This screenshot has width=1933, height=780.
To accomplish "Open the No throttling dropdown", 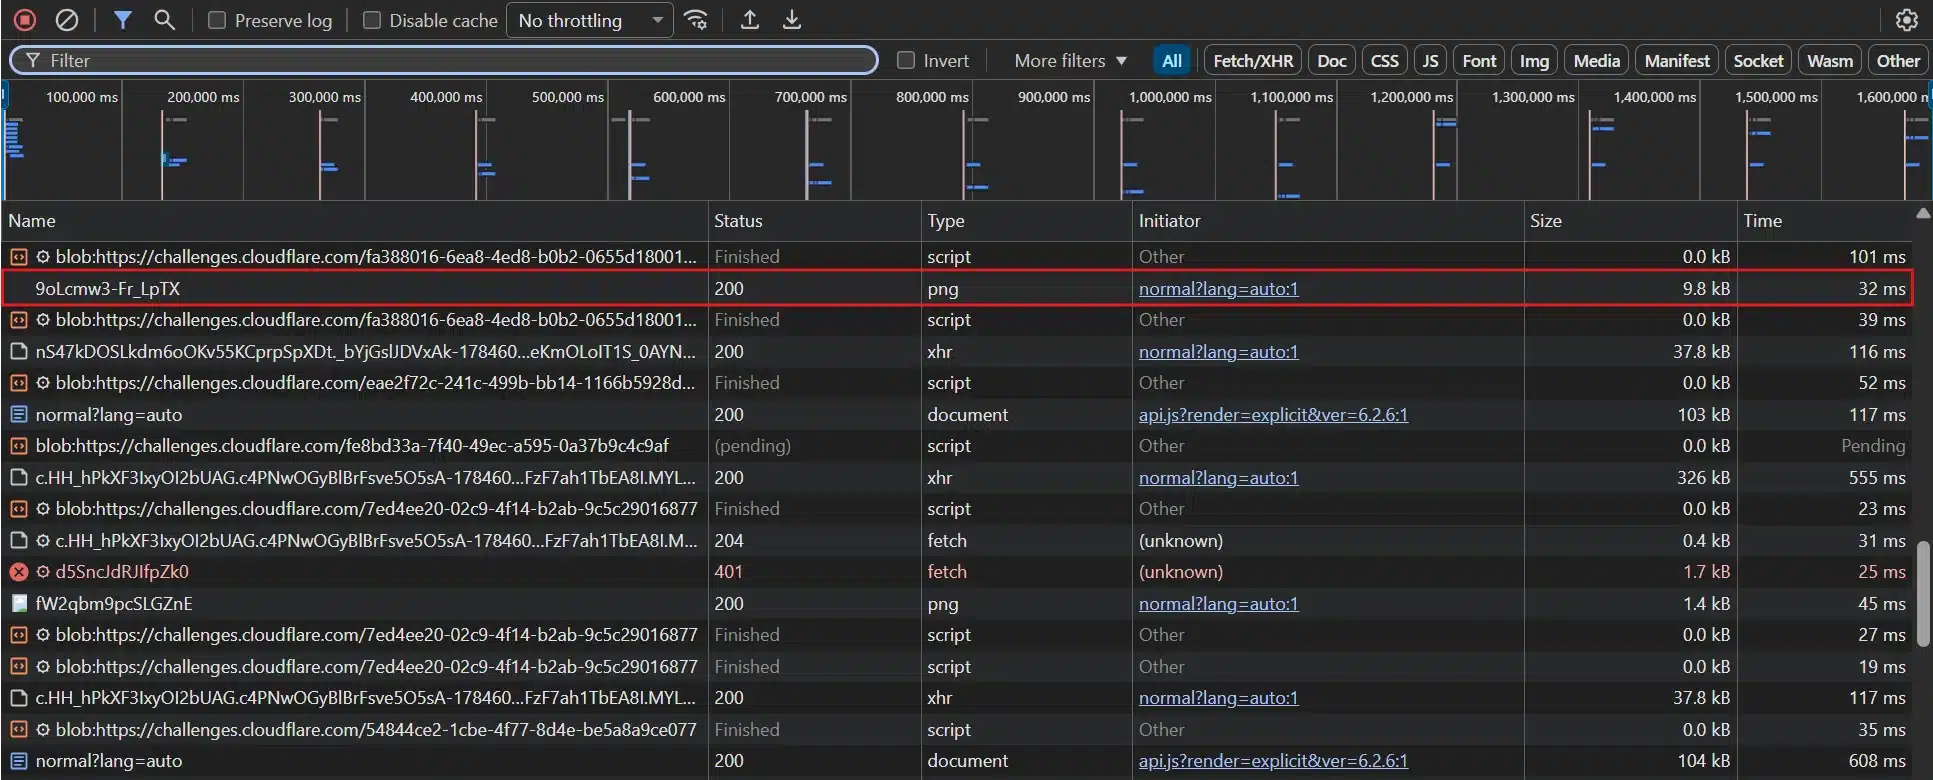I will pos(590,20).
